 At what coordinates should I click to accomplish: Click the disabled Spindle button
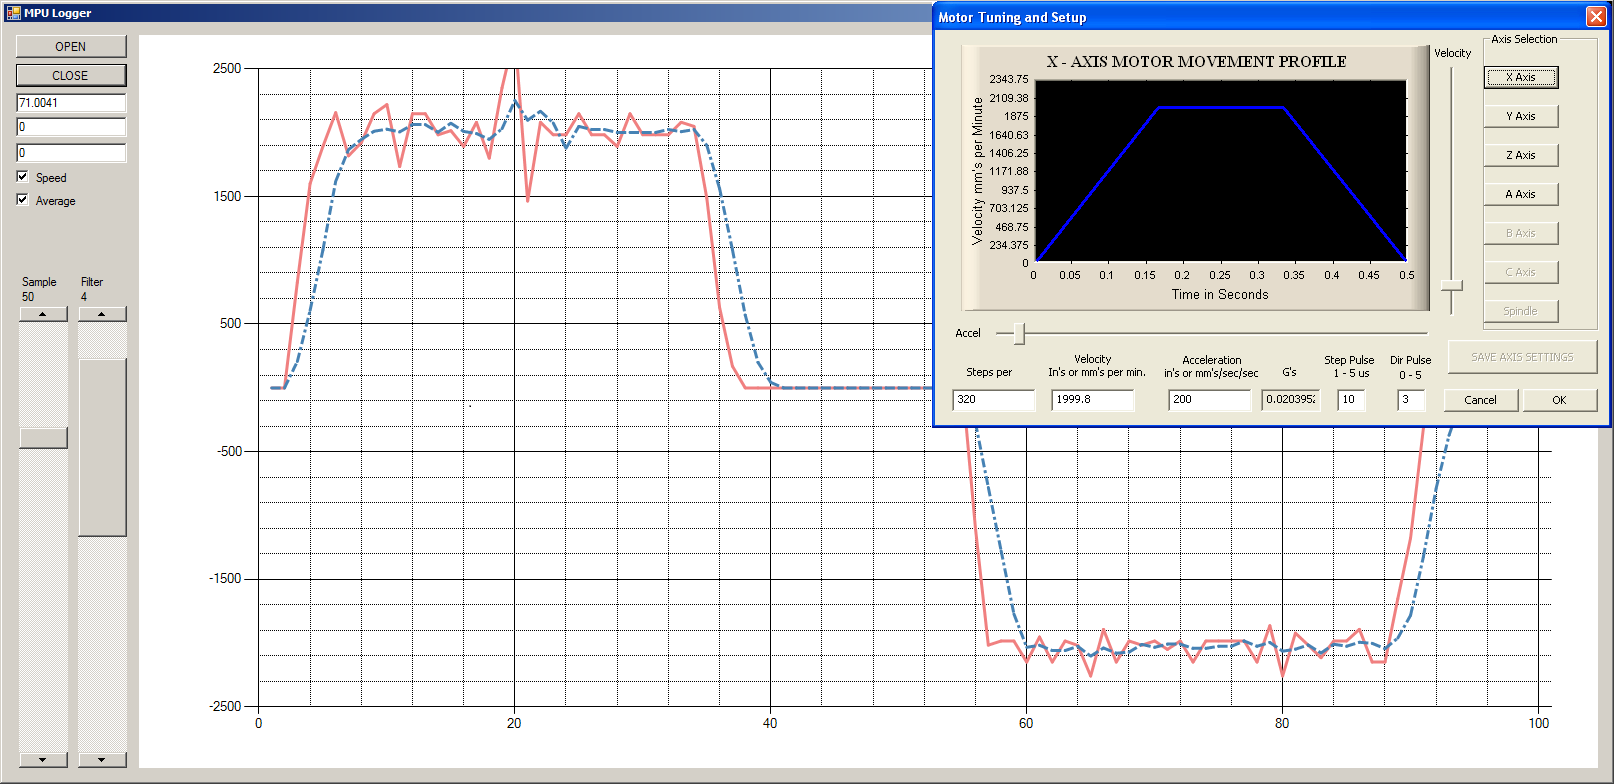click(x=1520, y=311)
